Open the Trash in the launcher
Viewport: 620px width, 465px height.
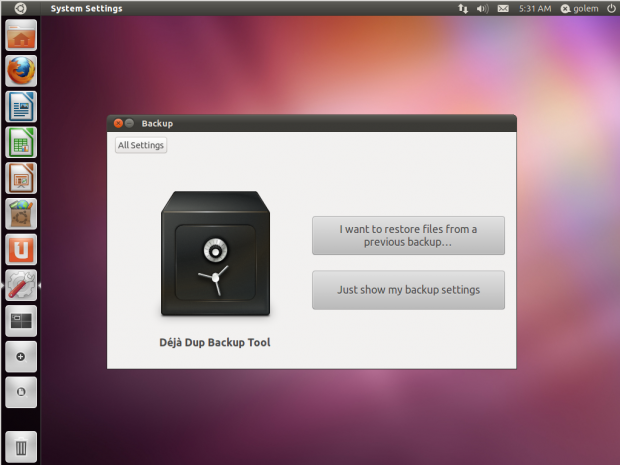click(x=21, y=444)
